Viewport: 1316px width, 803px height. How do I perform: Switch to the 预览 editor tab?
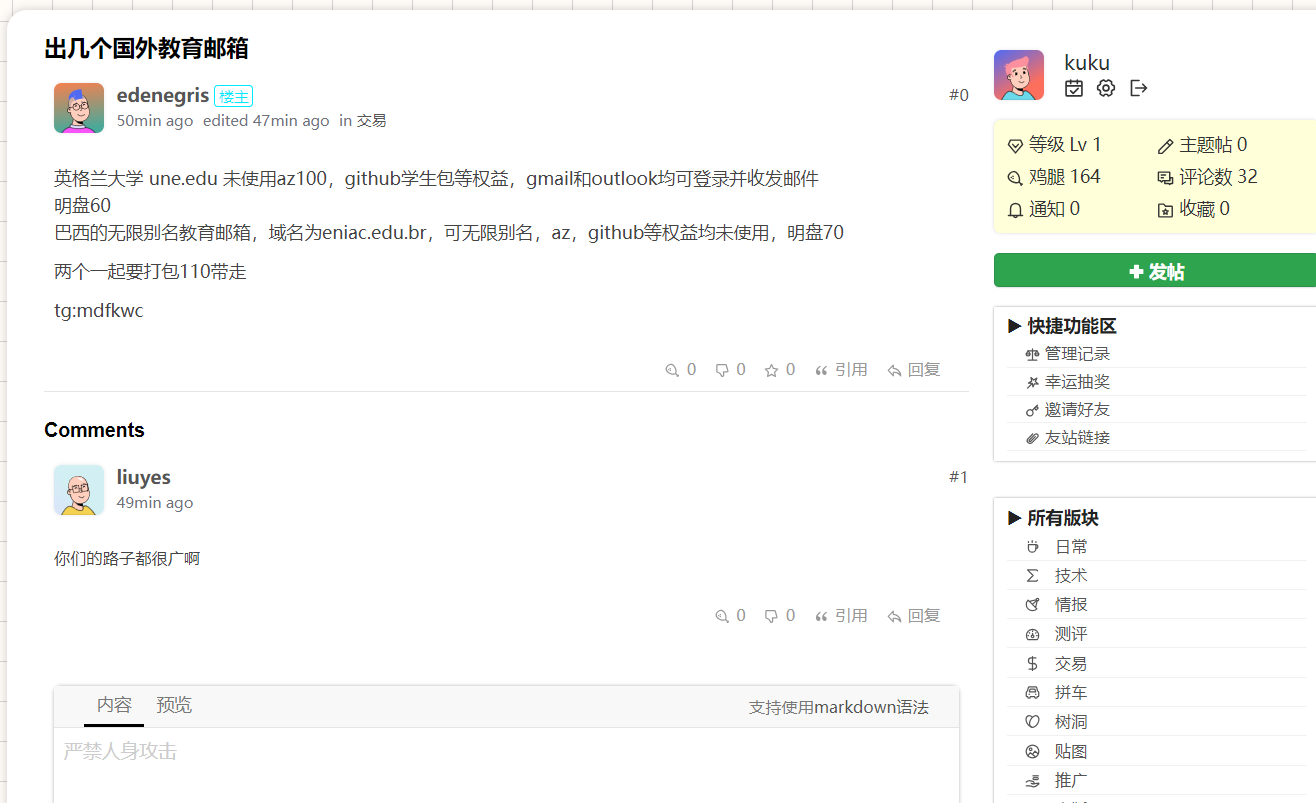click(x=174, y=705)
